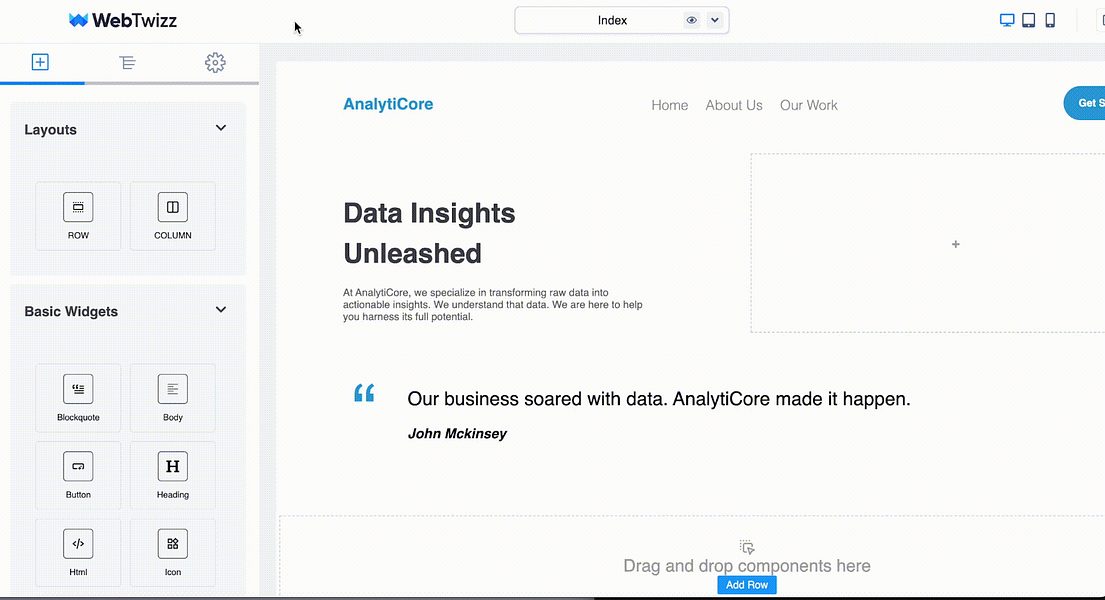Choose the Icon widget

coord(173,552)
